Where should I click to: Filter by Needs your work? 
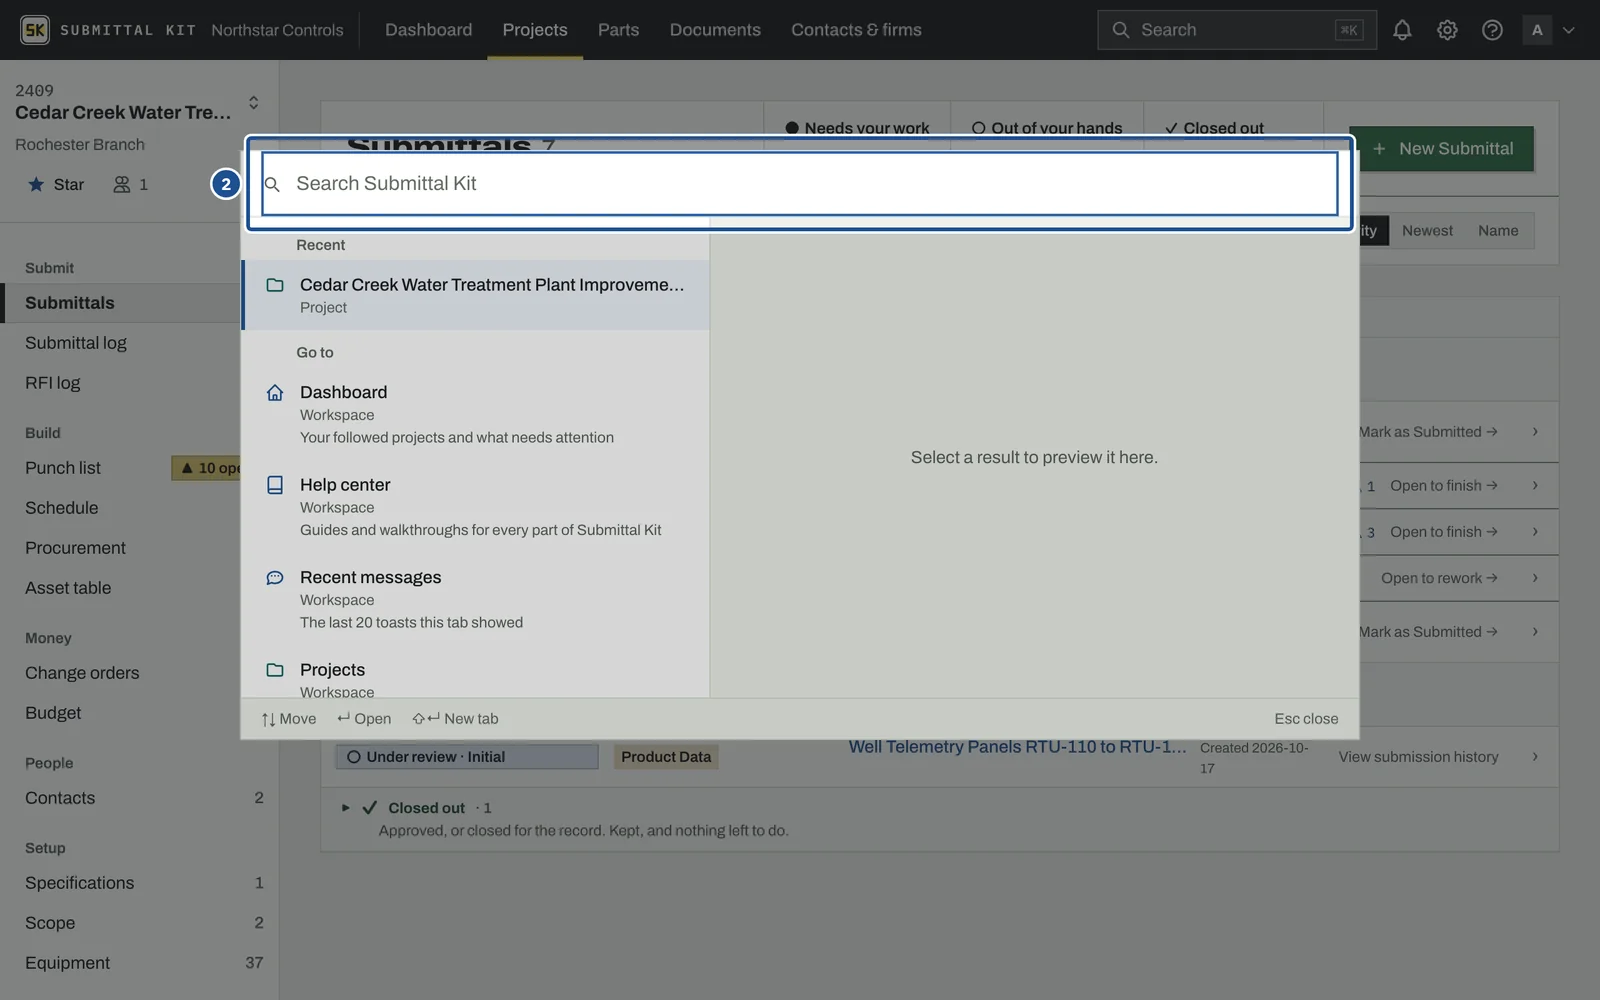pyautogui.click(x=857, y=128)
